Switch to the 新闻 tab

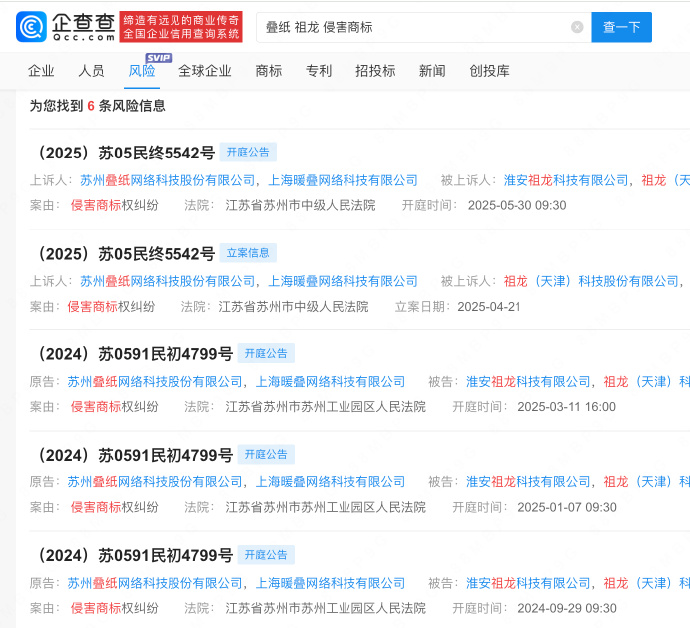tap(432, 71)
